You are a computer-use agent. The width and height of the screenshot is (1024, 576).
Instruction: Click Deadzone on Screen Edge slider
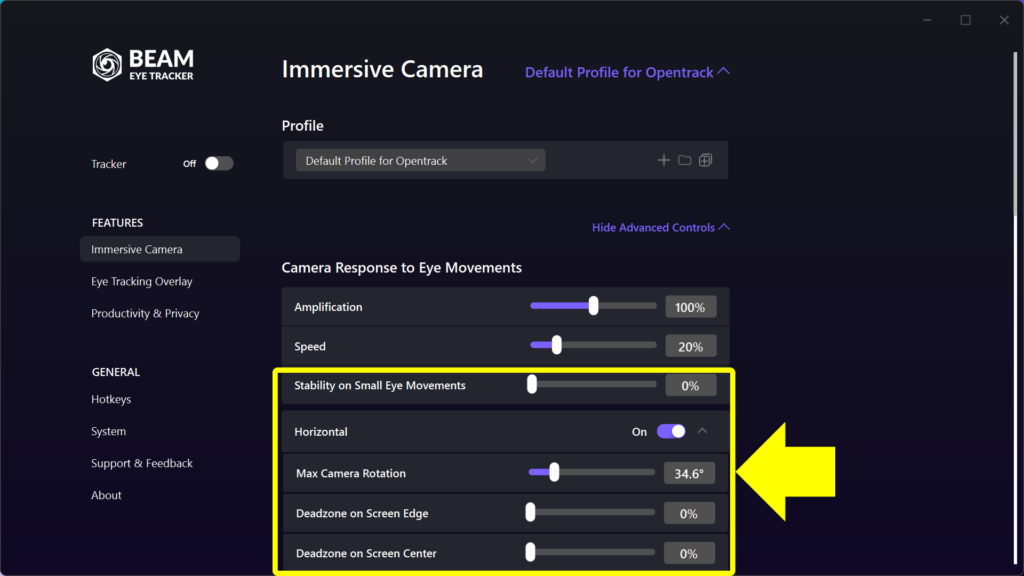591,512
